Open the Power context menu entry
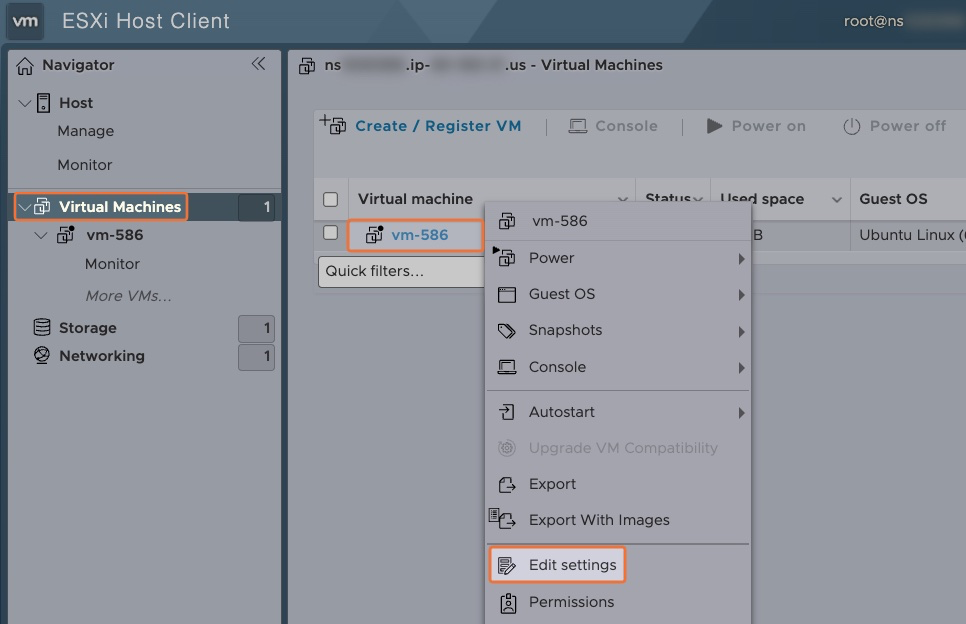This screenshot has width=966, height=624. [x=619, y=258]
